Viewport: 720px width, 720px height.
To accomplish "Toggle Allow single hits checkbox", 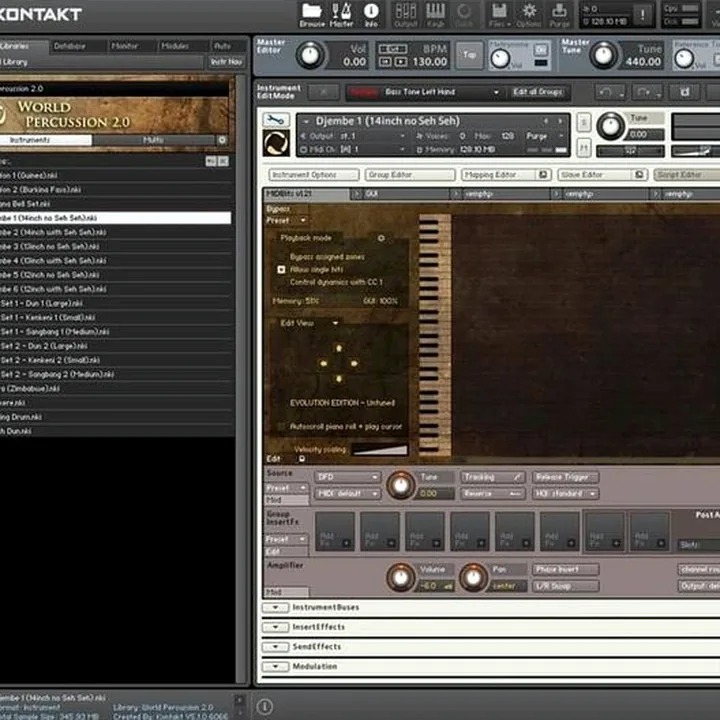I will point(281,270).
